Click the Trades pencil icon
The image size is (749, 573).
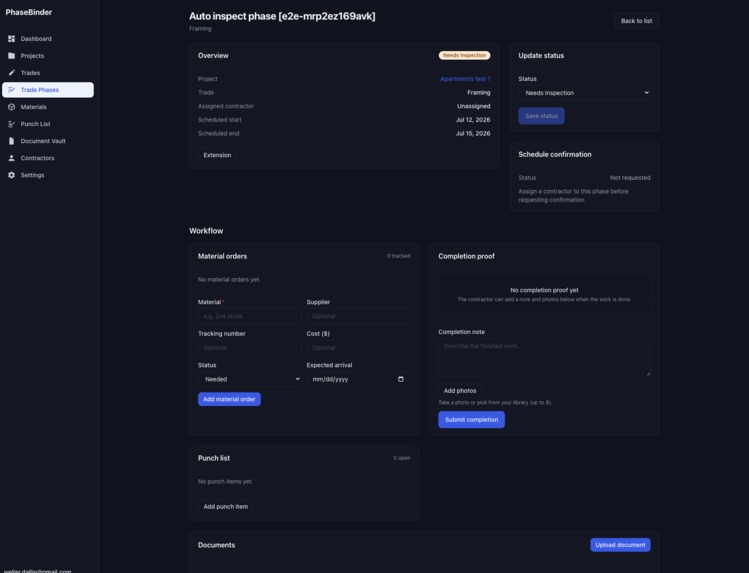[x=11, y=73]
